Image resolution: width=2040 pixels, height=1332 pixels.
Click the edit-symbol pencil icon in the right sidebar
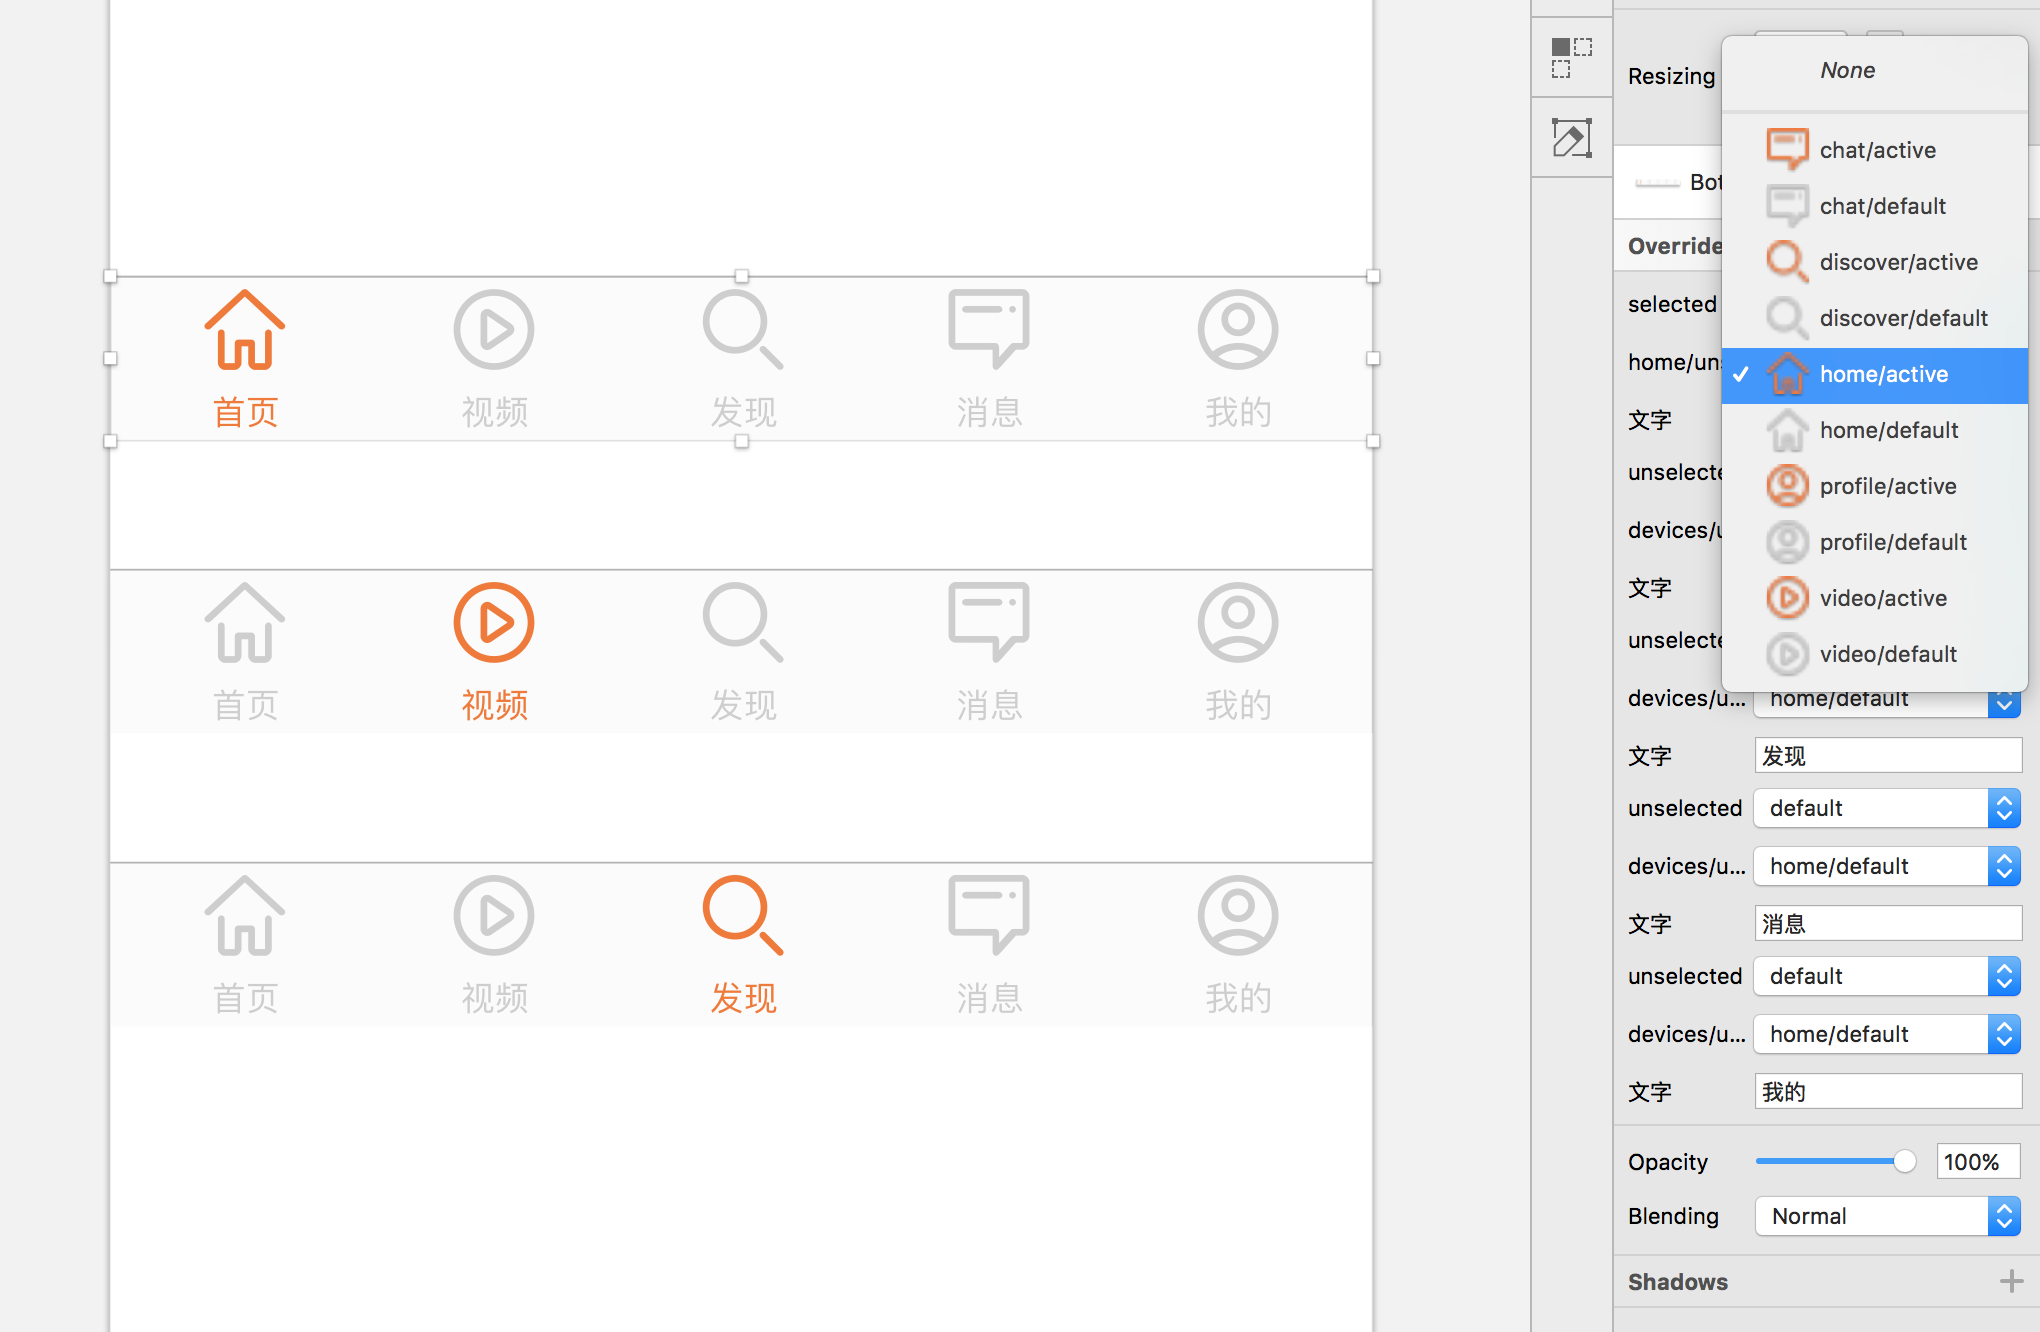(1570, 138)
